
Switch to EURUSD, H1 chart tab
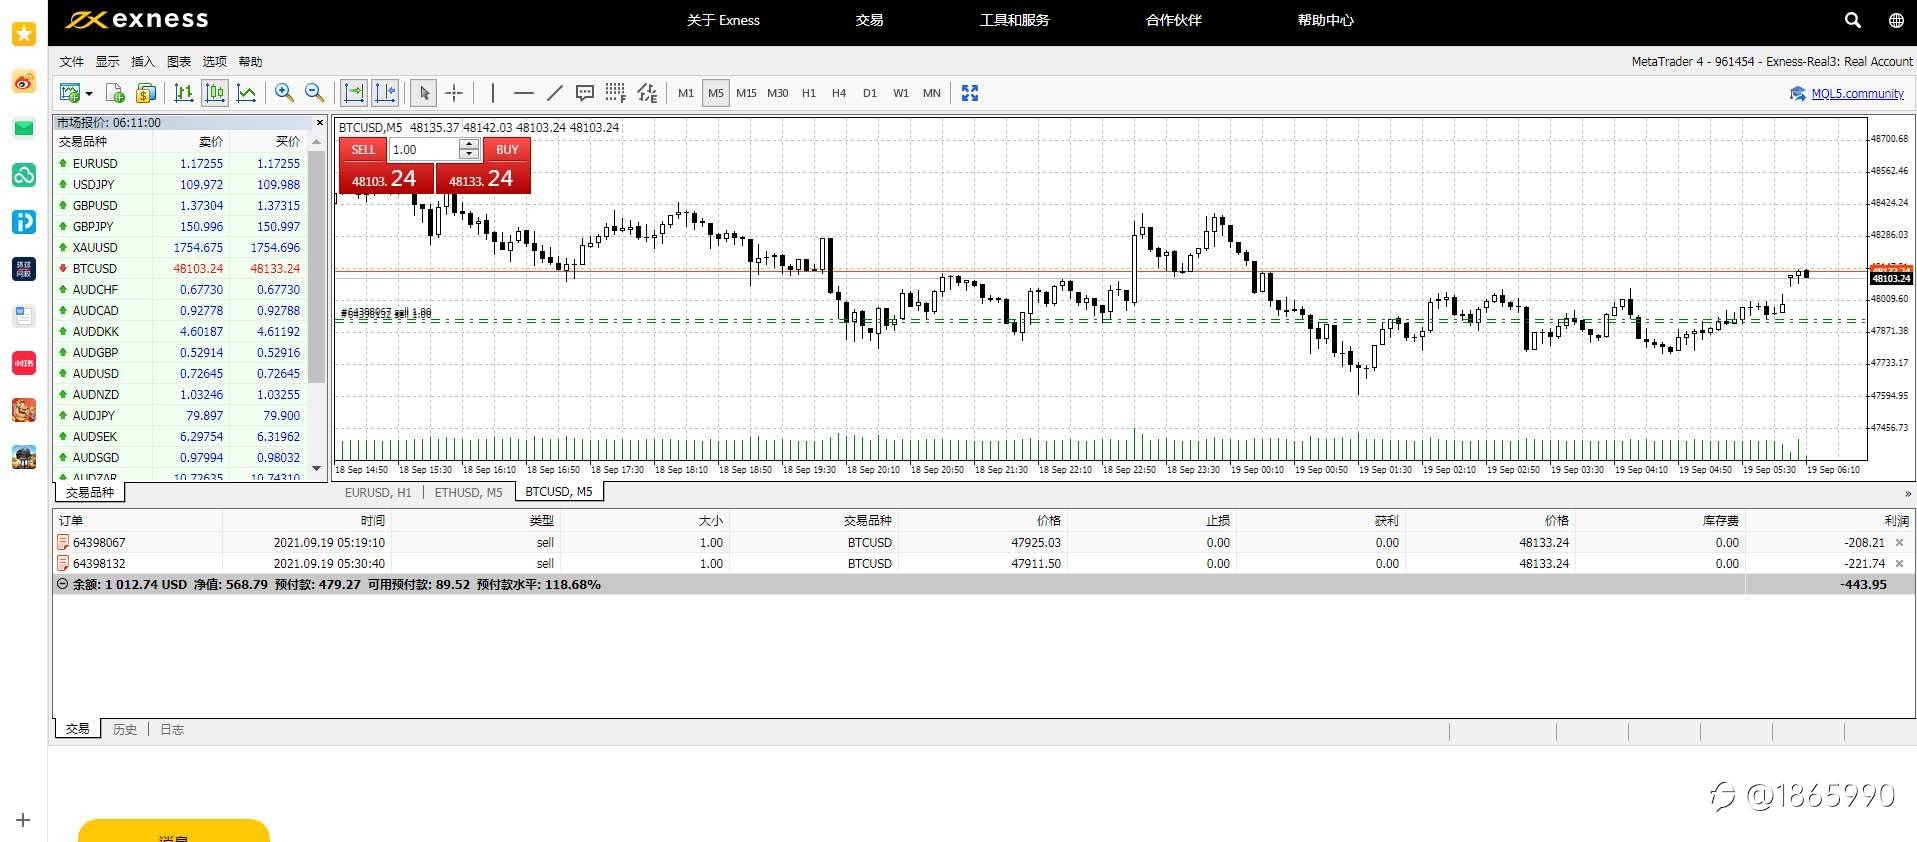coord(378,492)
